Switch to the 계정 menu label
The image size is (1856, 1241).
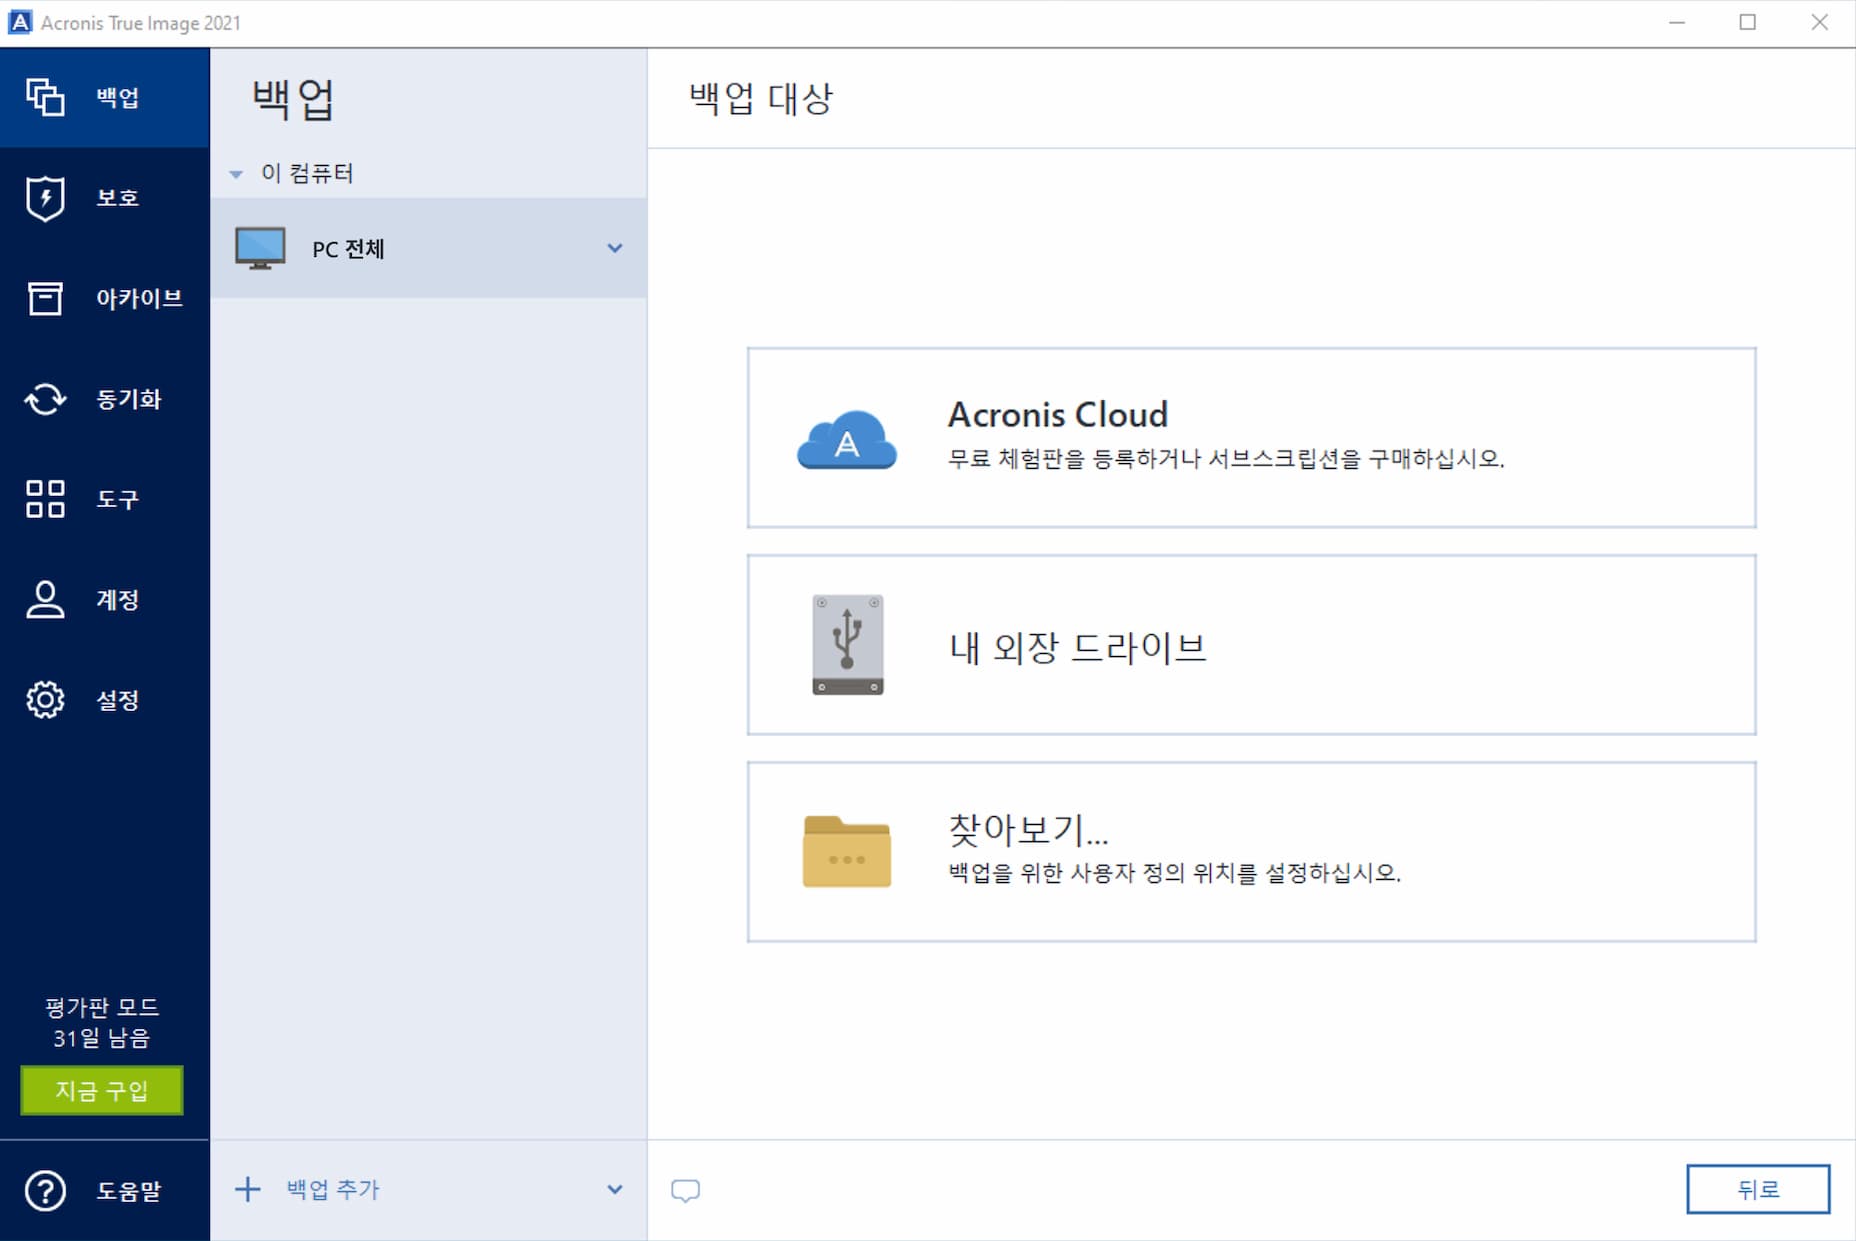[117, 600]
